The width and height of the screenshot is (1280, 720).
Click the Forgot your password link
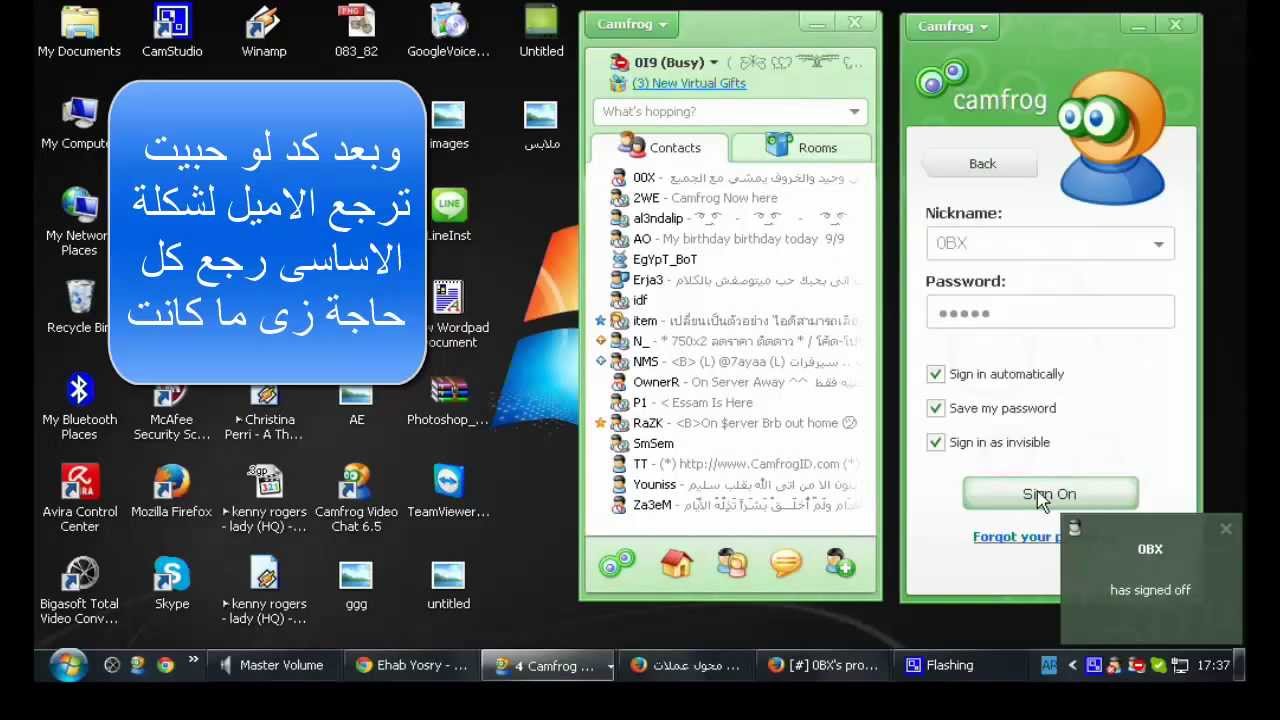1017,537
